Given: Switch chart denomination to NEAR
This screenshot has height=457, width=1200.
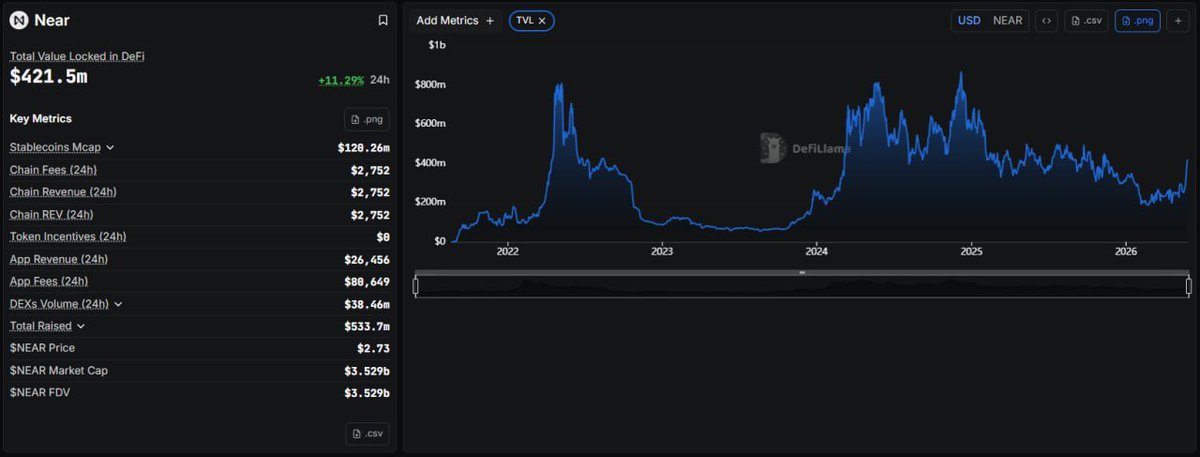Looking at the screenshot, I should [x=1007, y=20].
